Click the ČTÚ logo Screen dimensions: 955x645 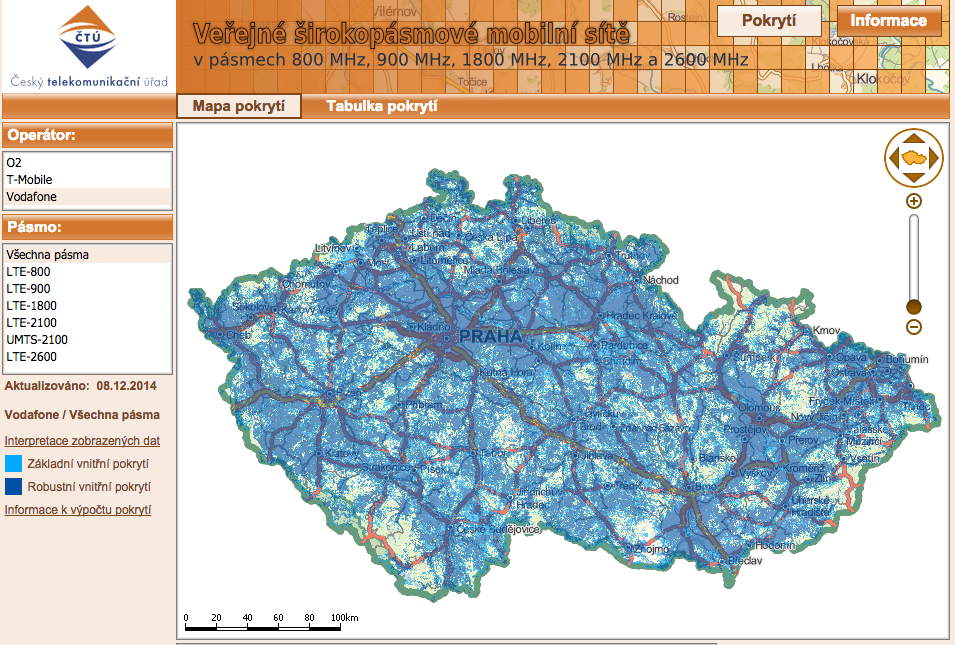(88, 37)
